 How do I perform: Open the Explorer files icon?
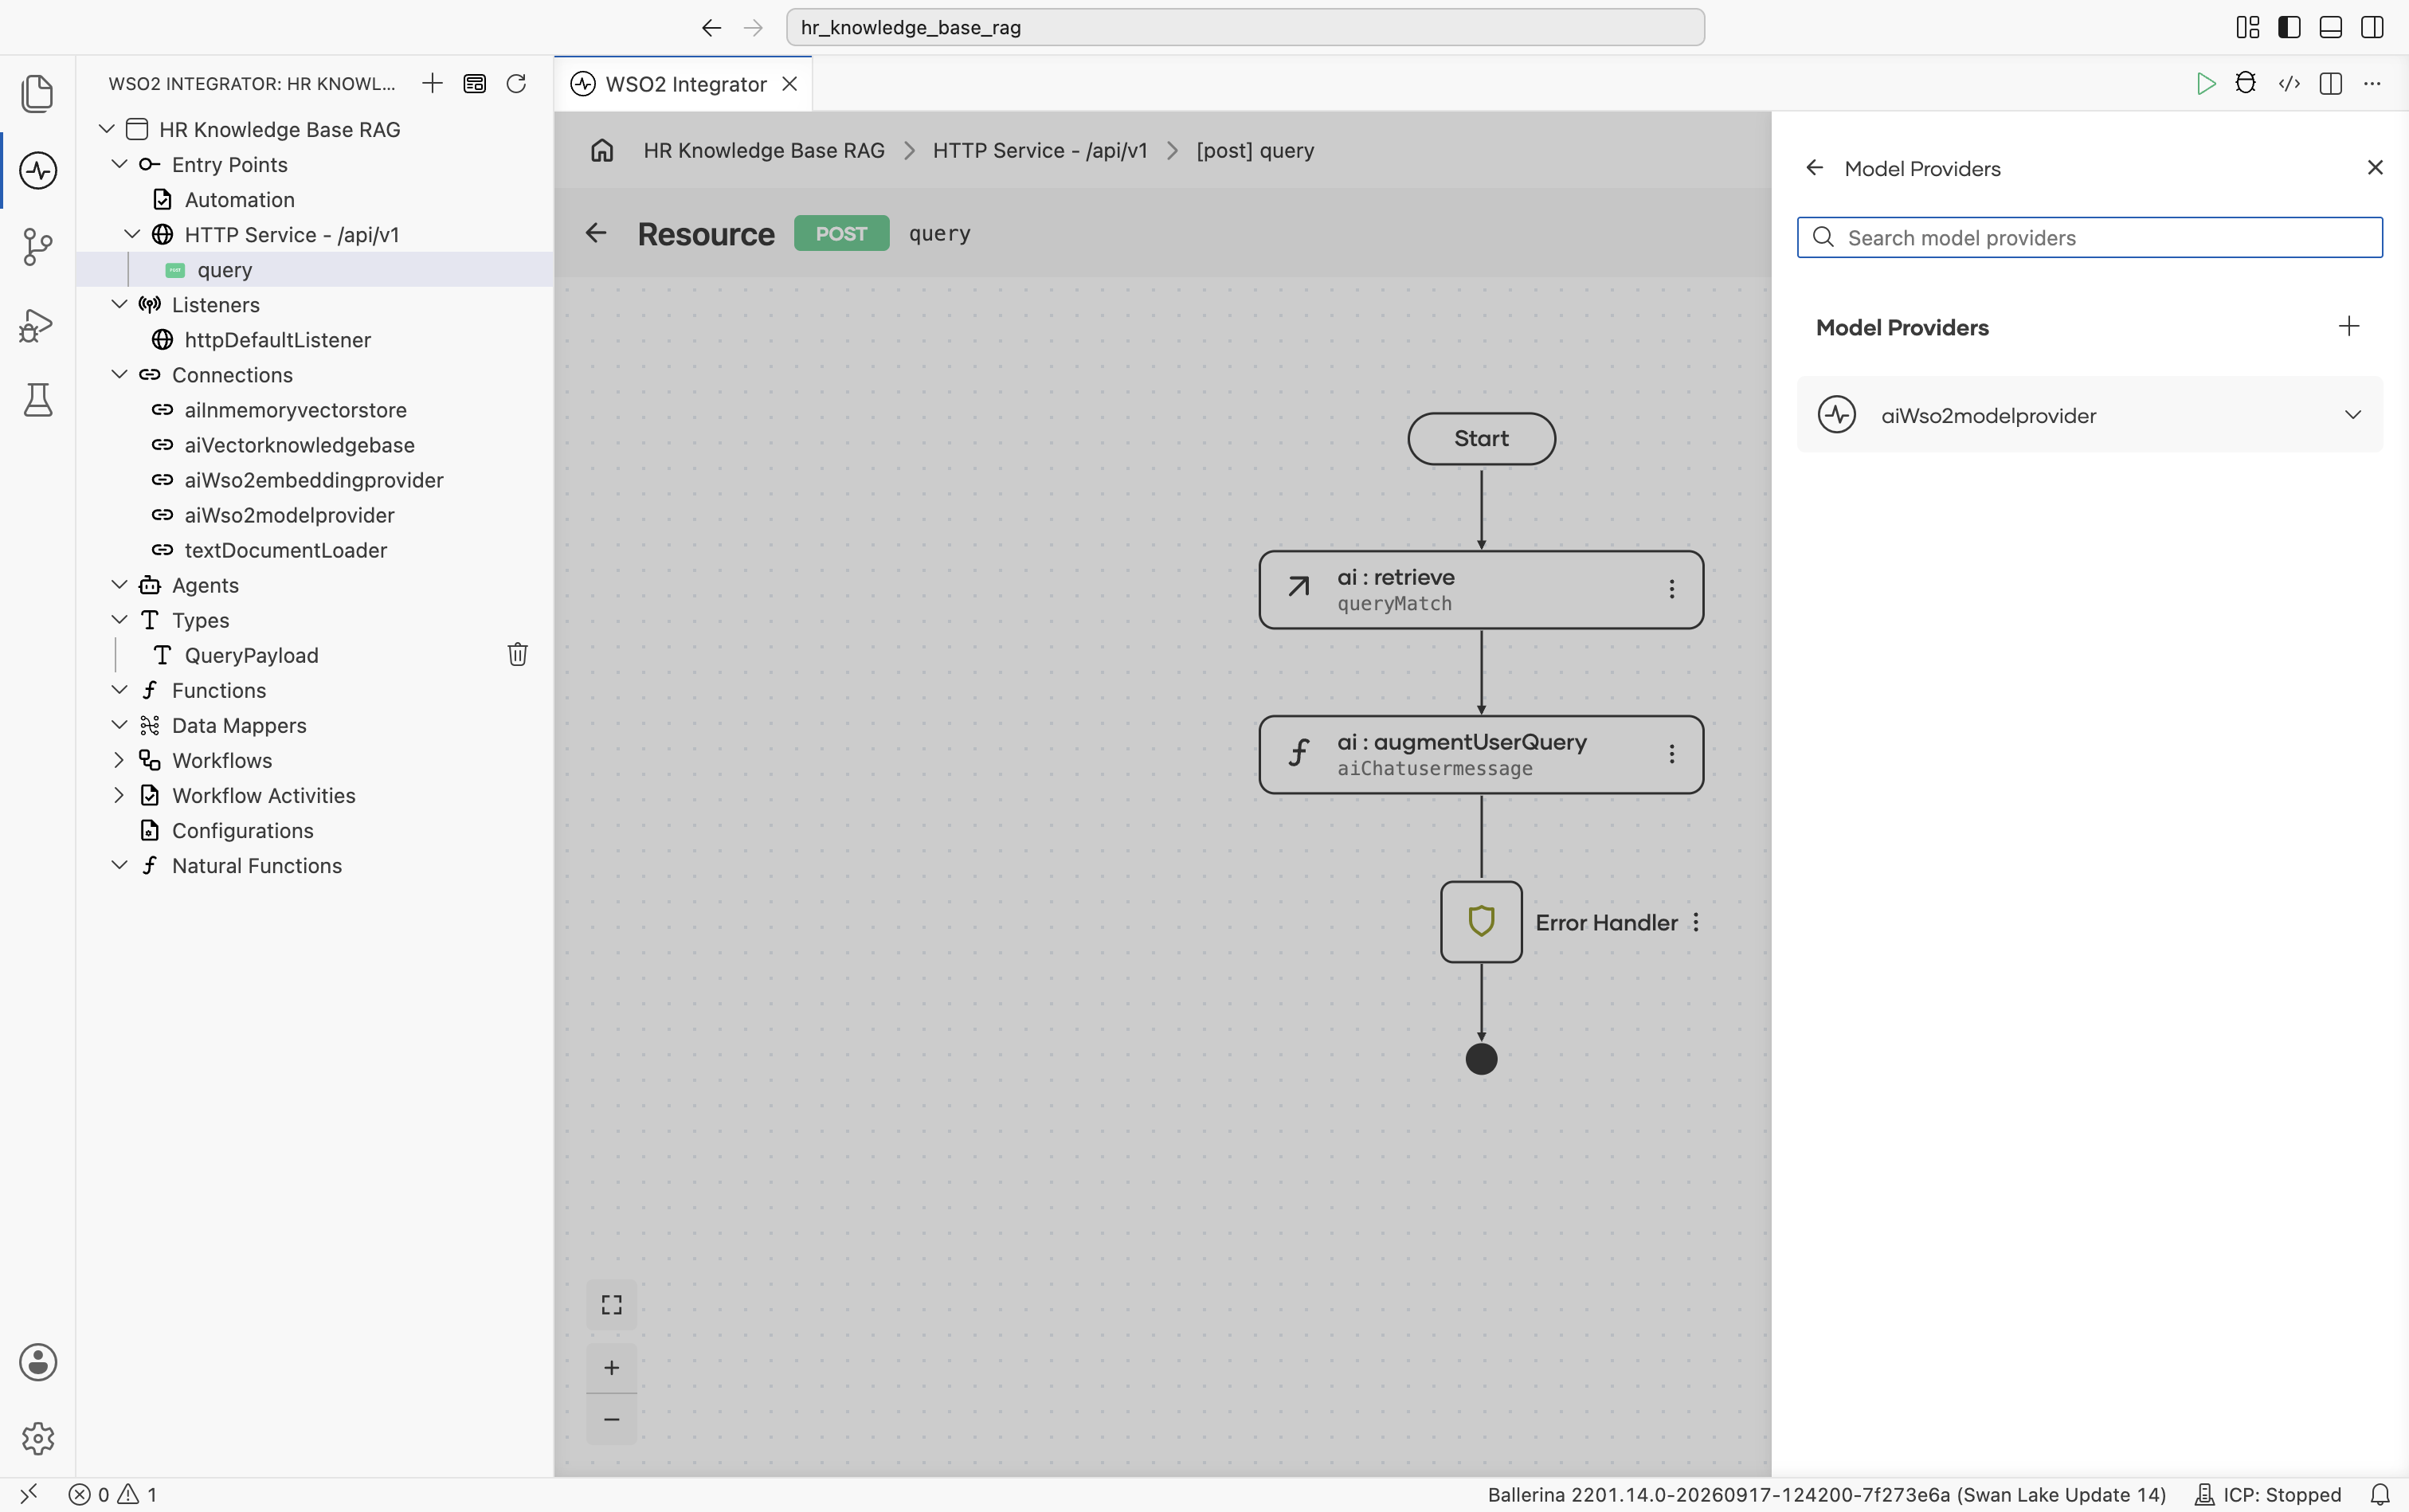[38, 93]
